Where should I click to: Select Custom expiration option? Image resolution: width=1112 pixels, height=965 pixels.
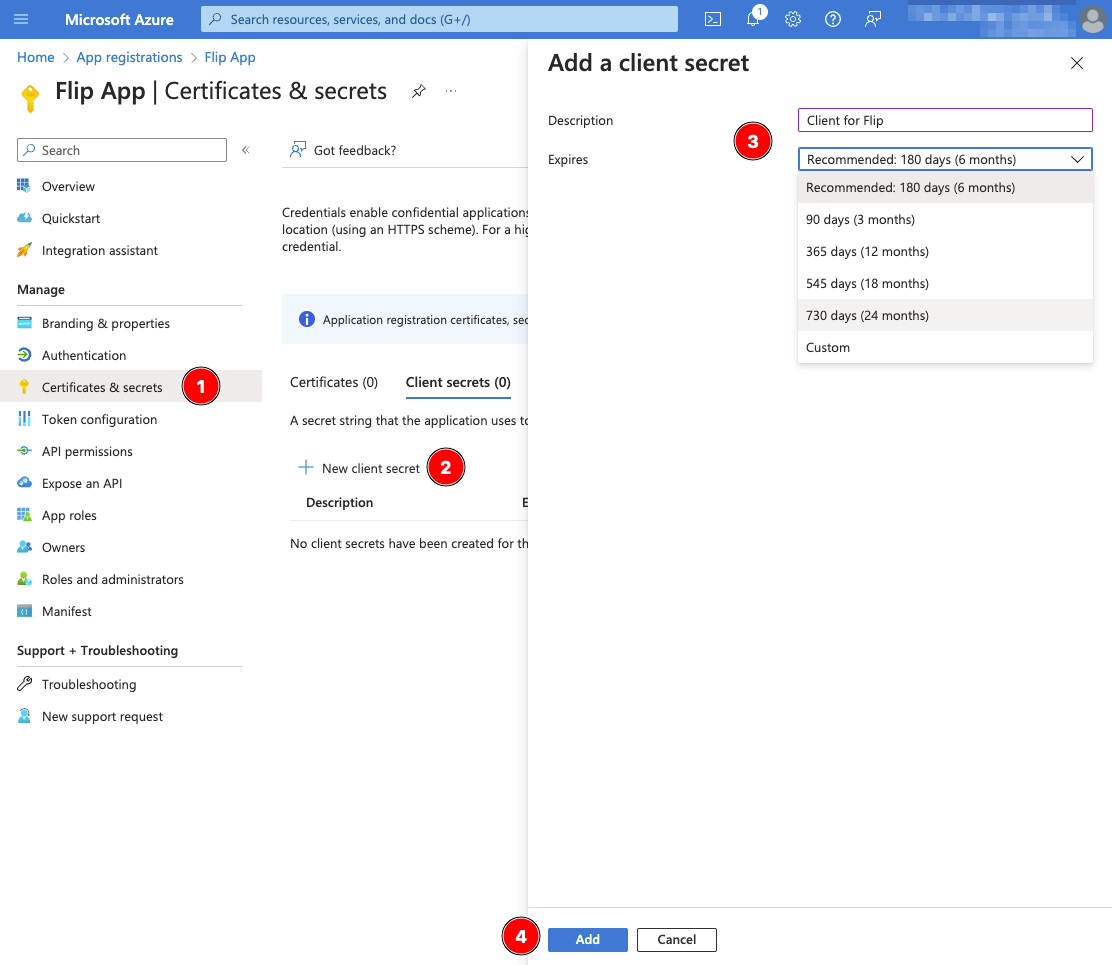[945, 347]
